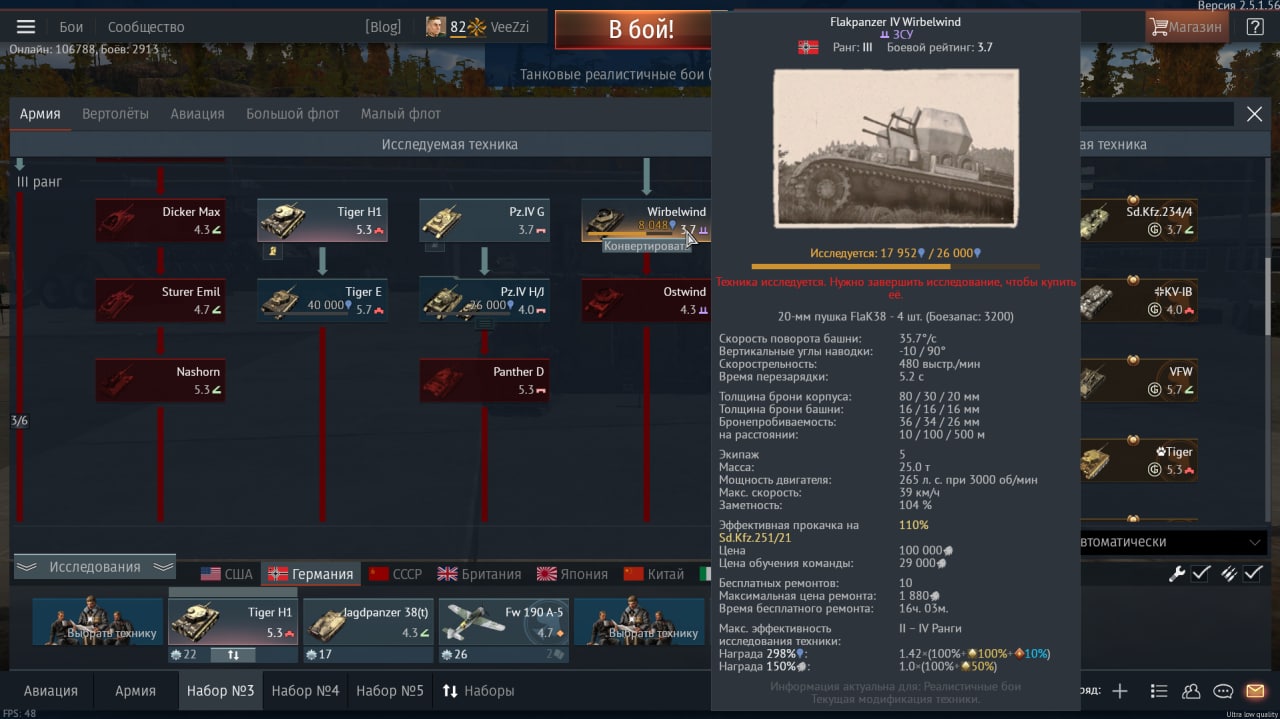Select Dicker Max in research tree
Screen dimensions: 1280x719
[x=160, y=220]
